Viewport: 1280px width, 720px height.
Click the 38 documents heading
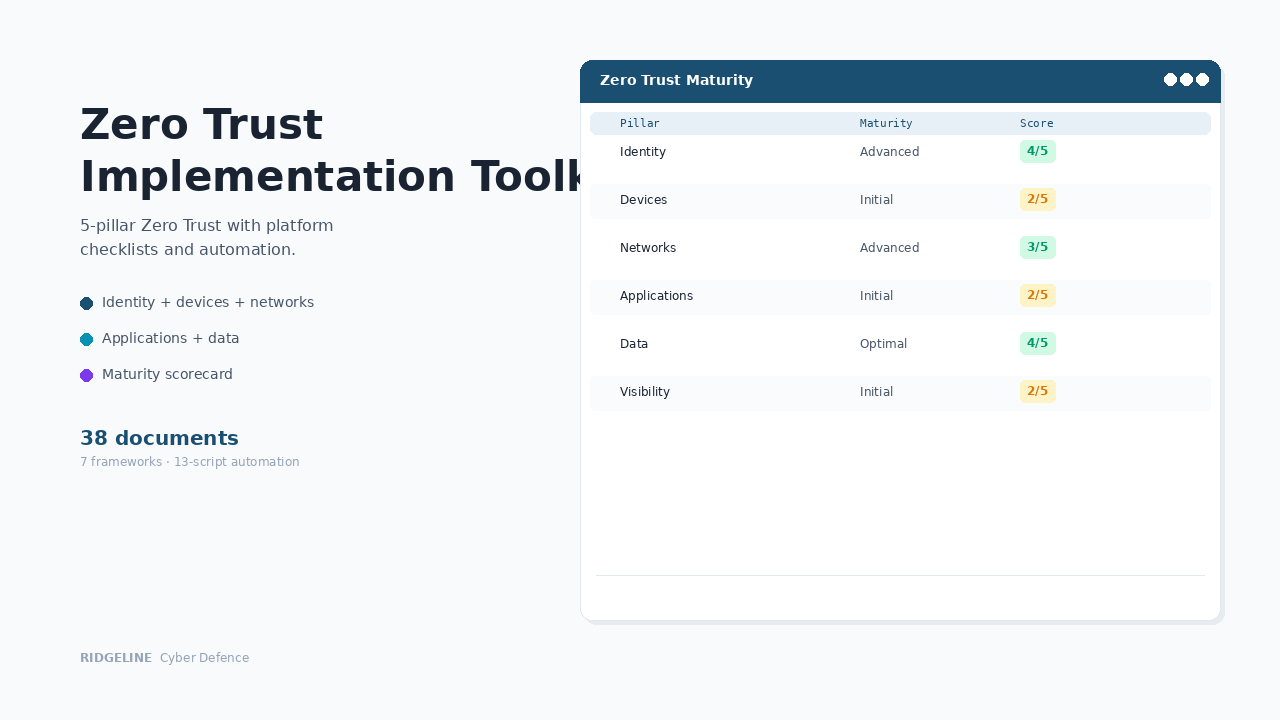pyautogui.click(x=159, y=438)
